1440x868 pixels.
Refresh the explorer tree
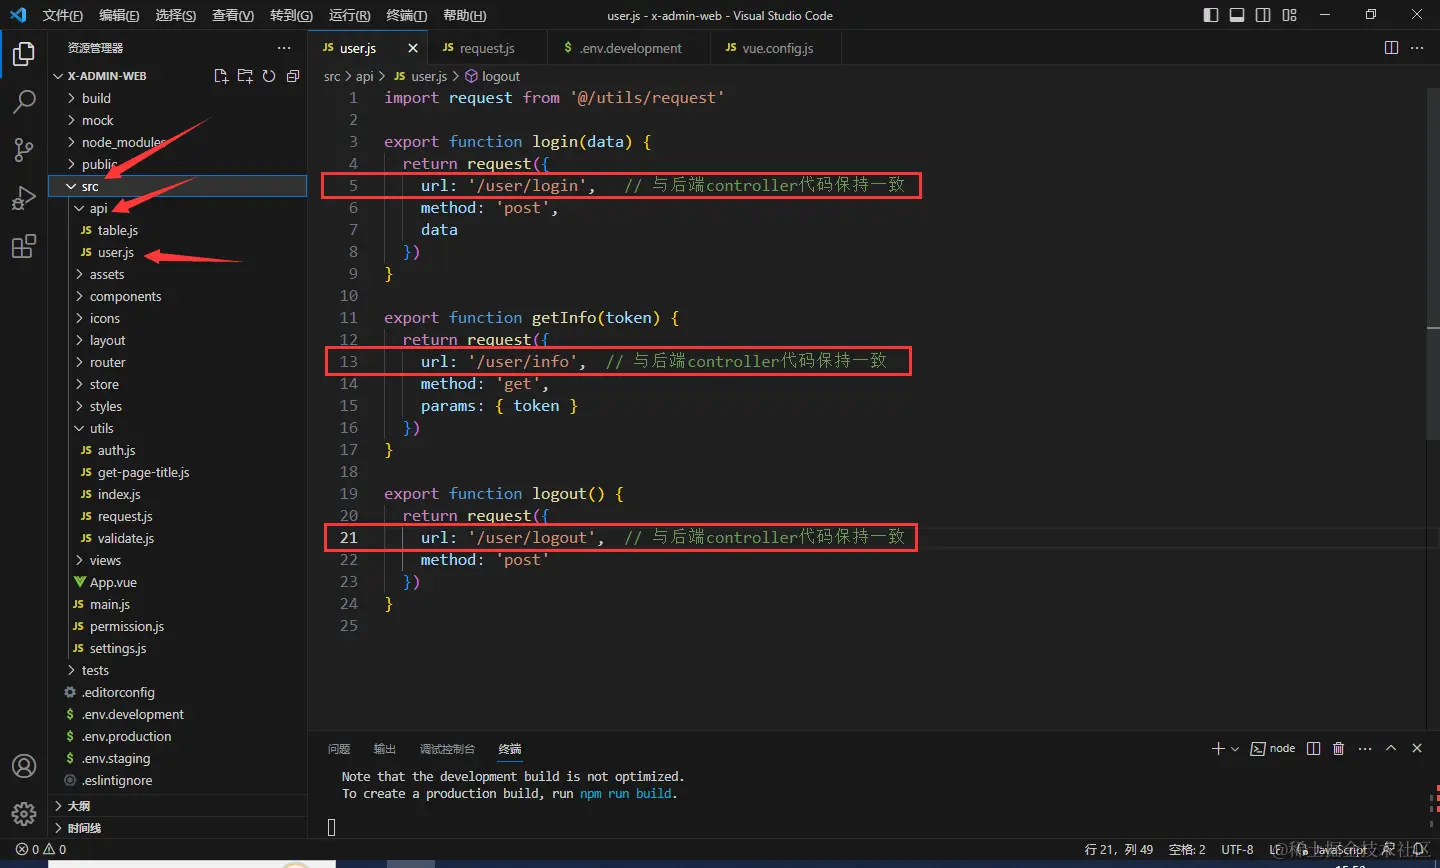269,76
